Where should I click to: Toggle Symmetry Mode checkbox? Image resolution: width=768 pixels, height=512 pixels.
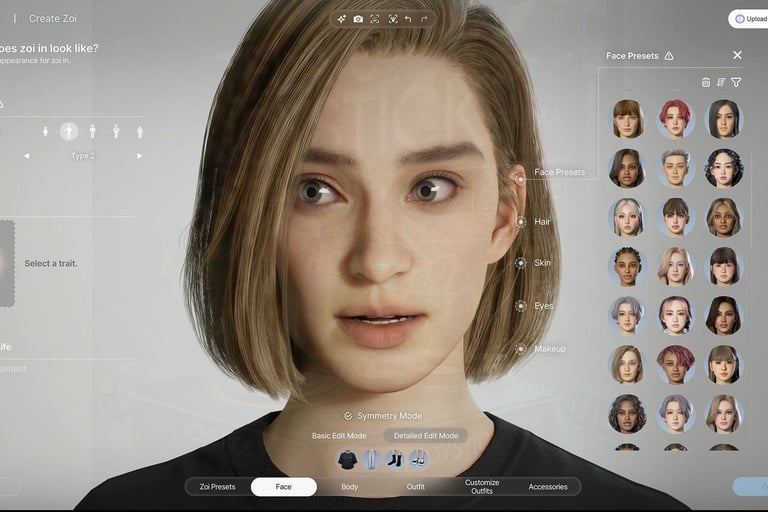tap(348, 416)
